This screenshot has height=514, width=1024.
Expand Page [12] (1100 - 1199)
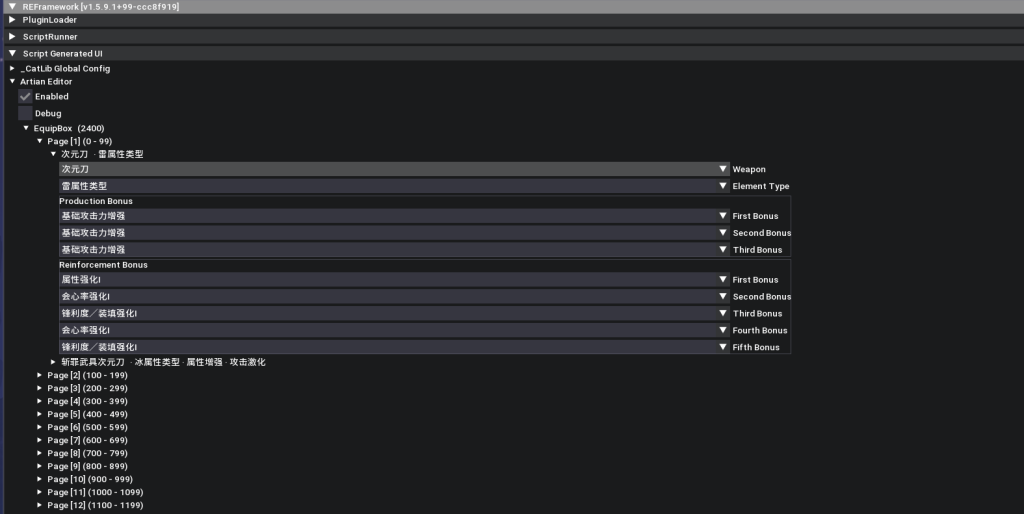click(40, 505)
